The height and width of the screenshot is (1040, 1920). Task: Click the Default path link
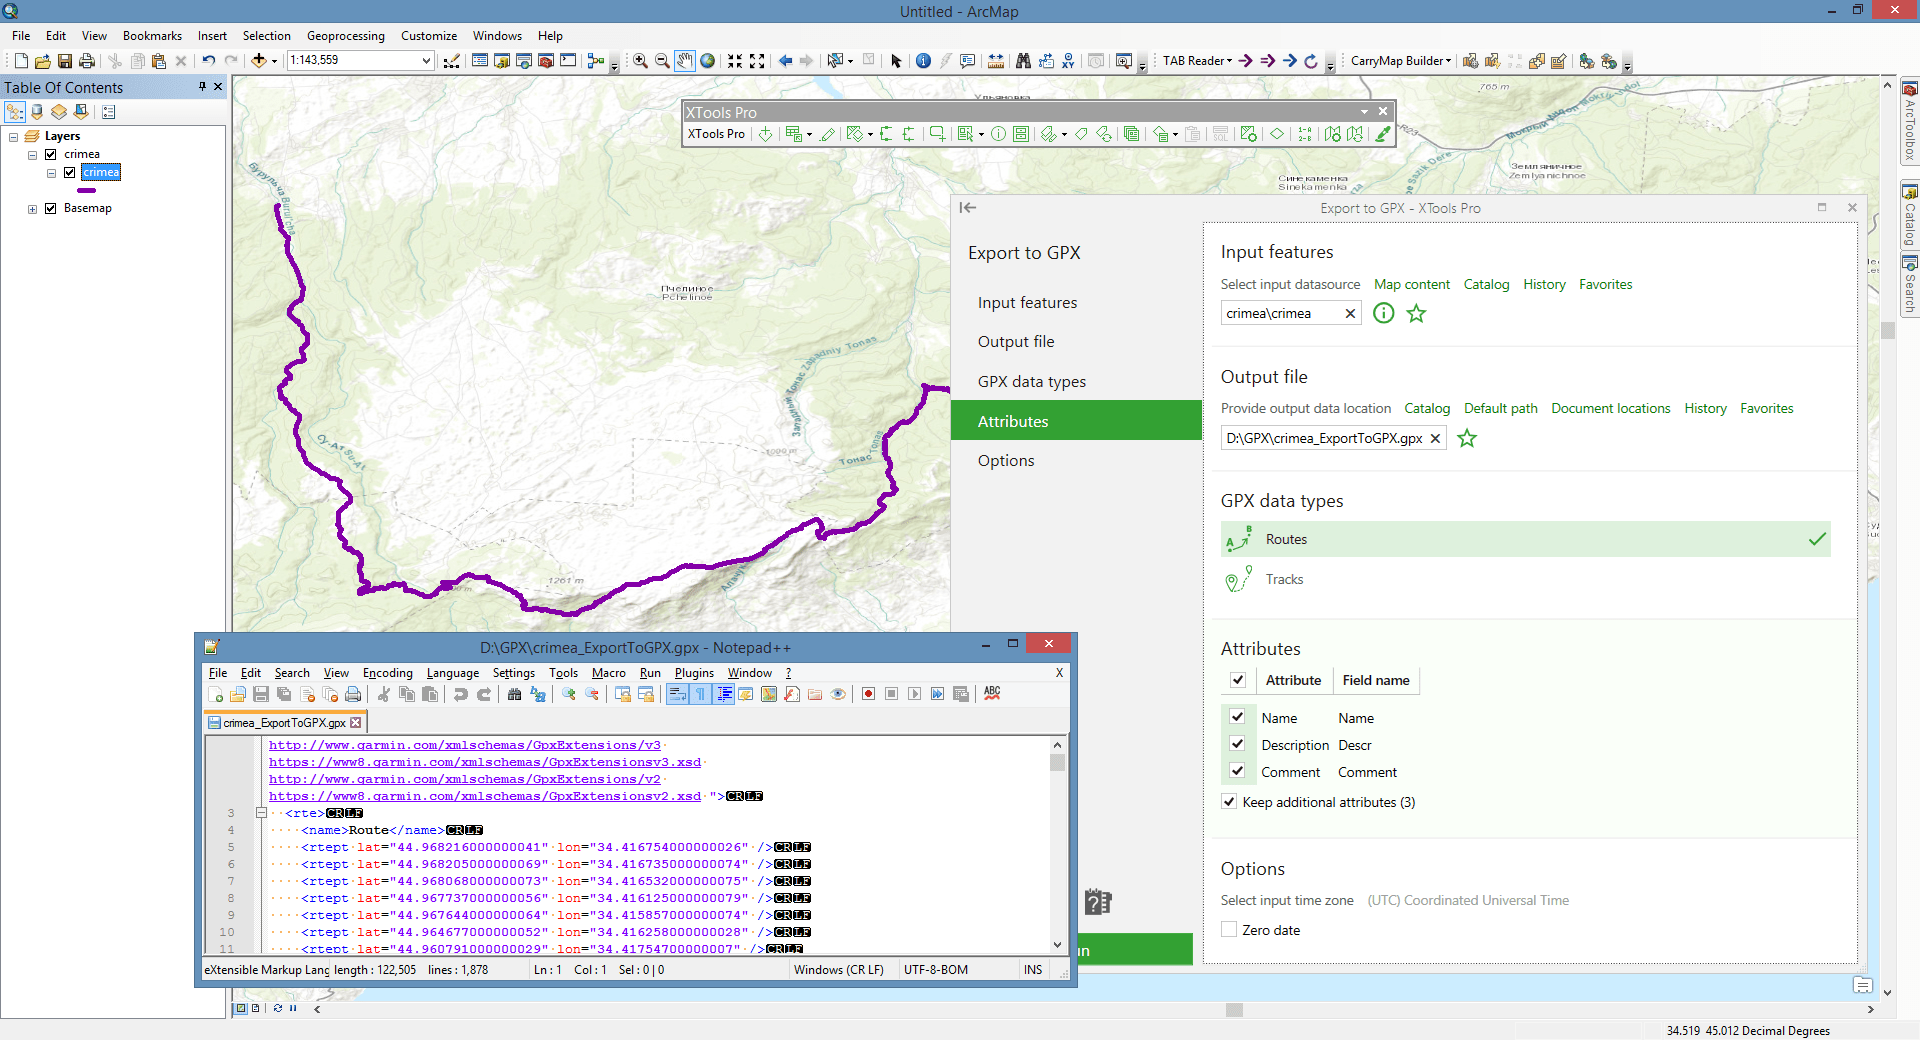click(1500, 408)
